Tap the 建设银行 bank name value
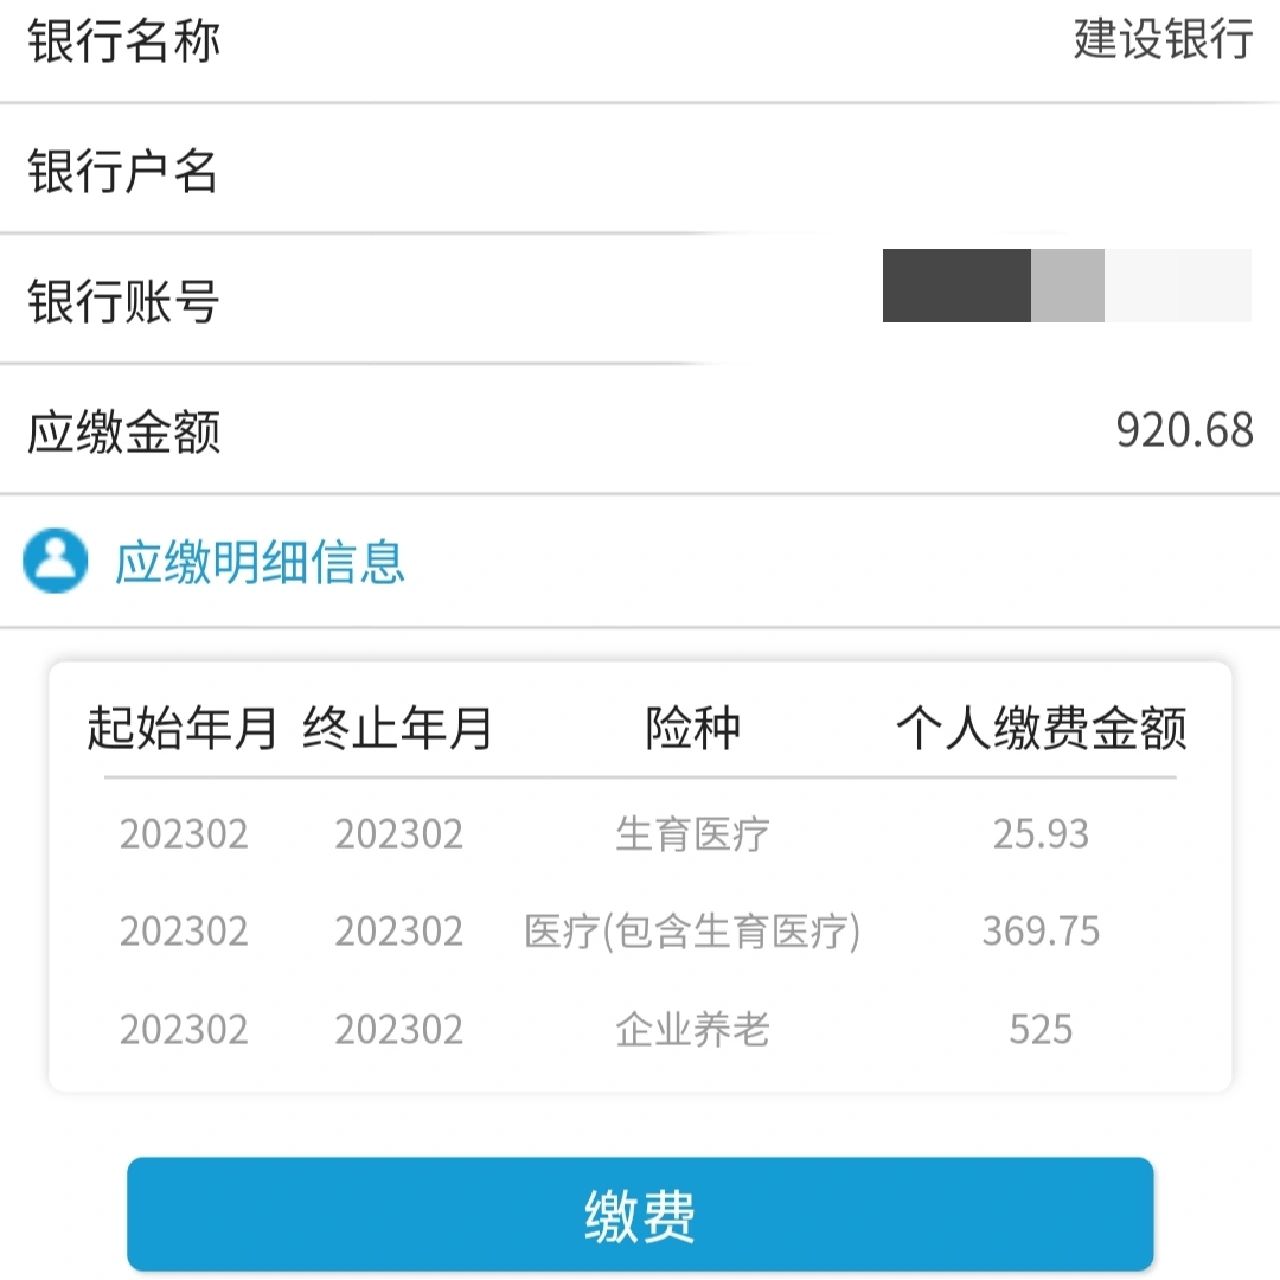 1163,40
